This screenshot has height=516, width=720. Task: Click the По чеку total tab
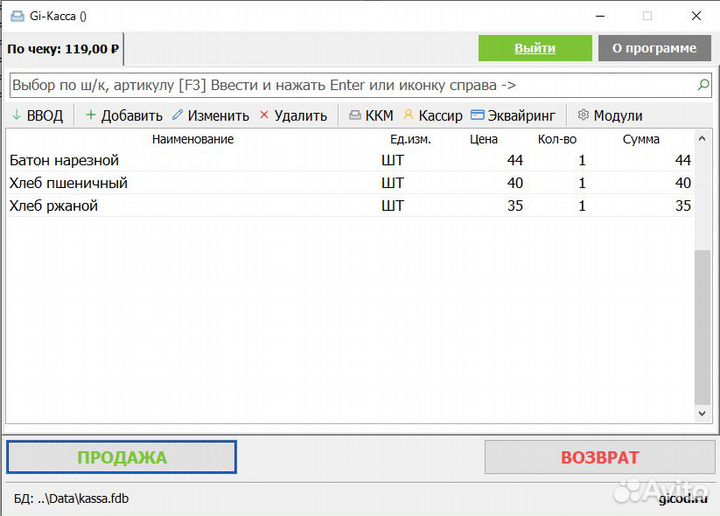click(x=63, y=48)
